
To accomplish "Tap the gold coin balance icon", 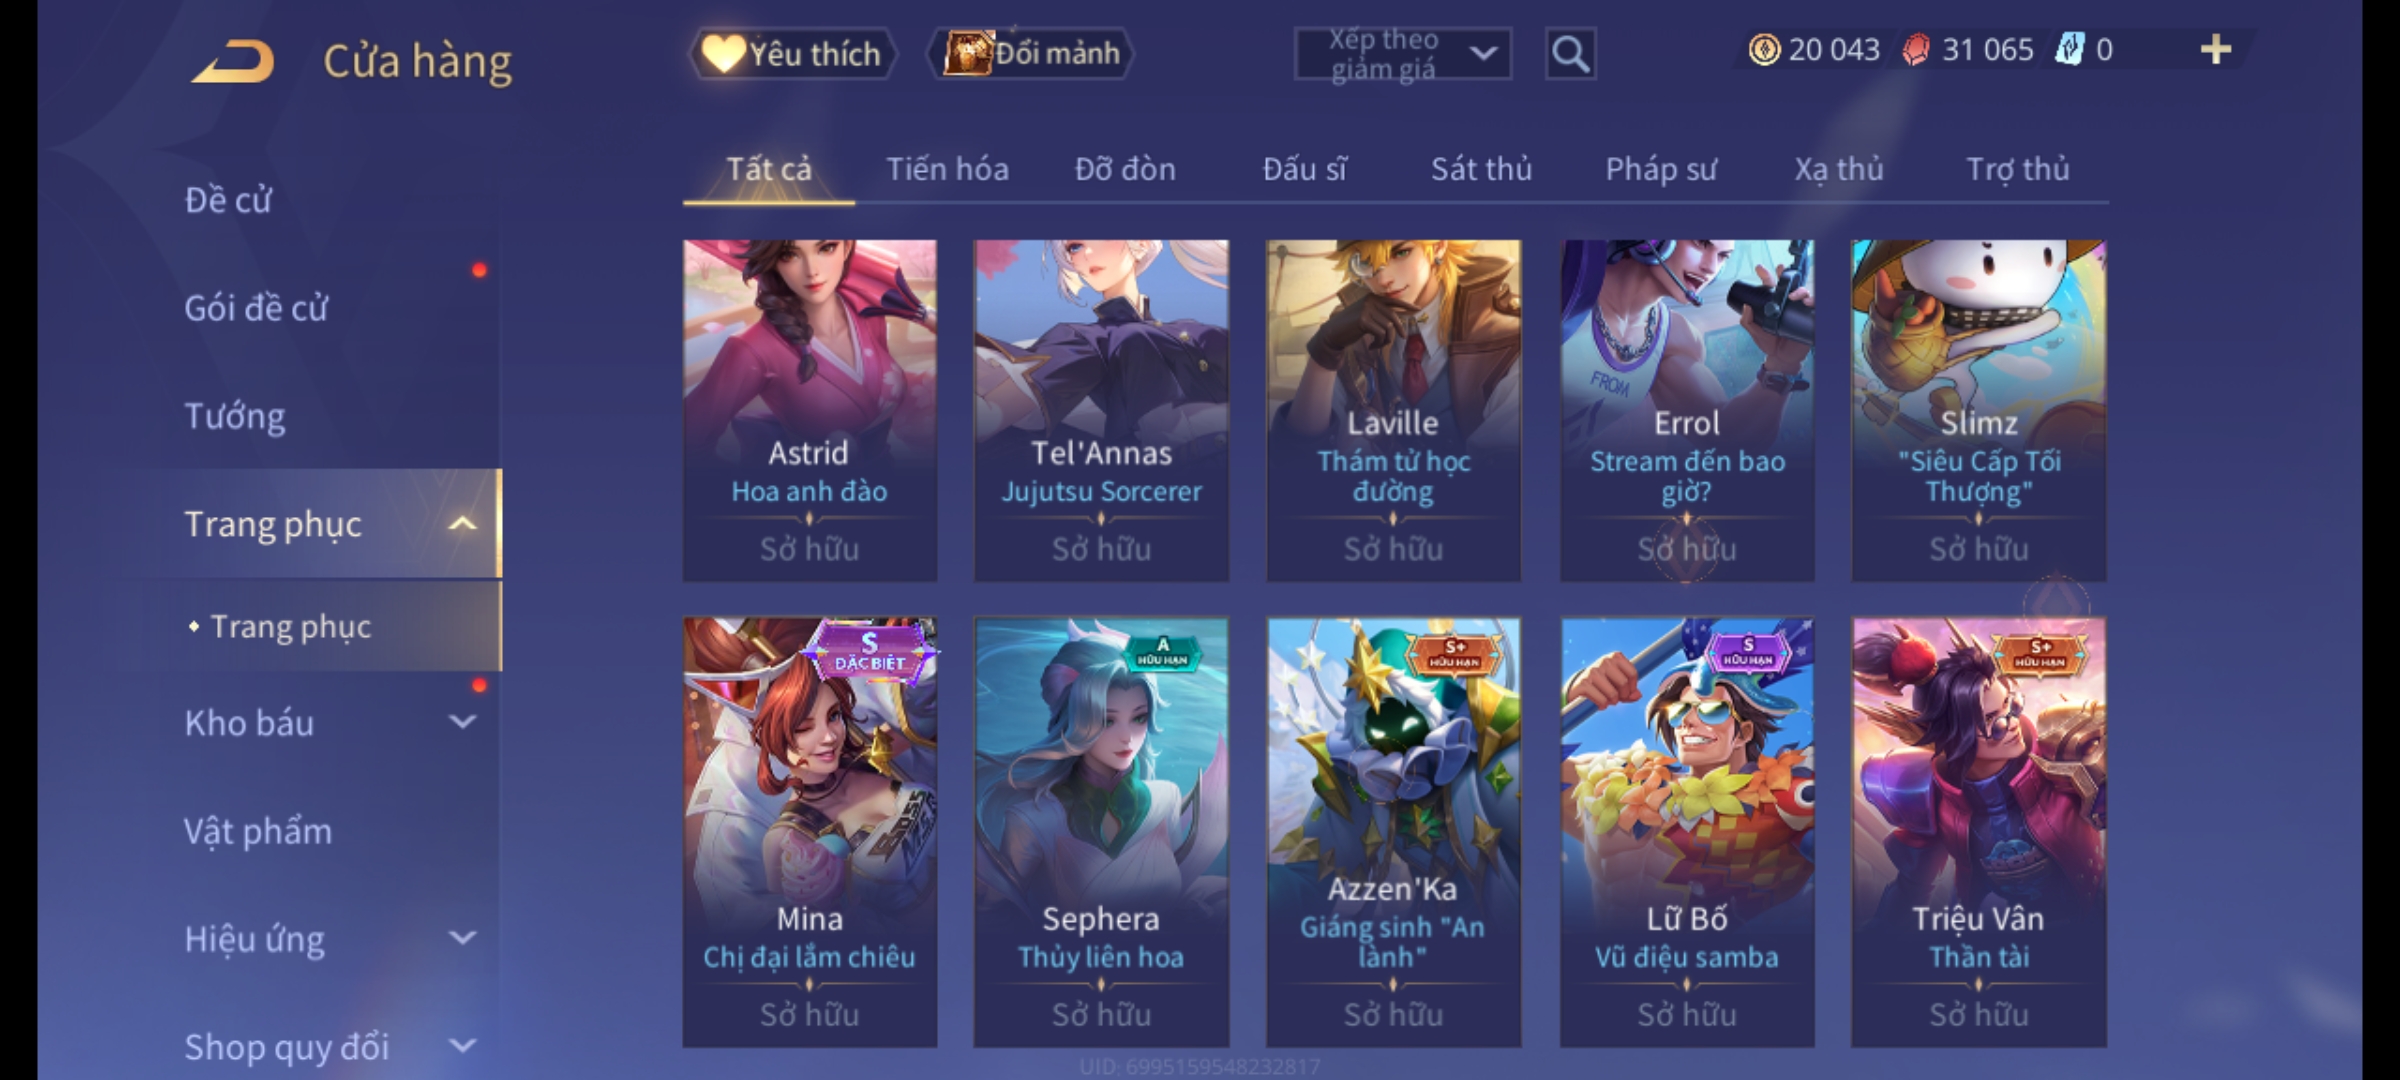I will point(1764,50).
